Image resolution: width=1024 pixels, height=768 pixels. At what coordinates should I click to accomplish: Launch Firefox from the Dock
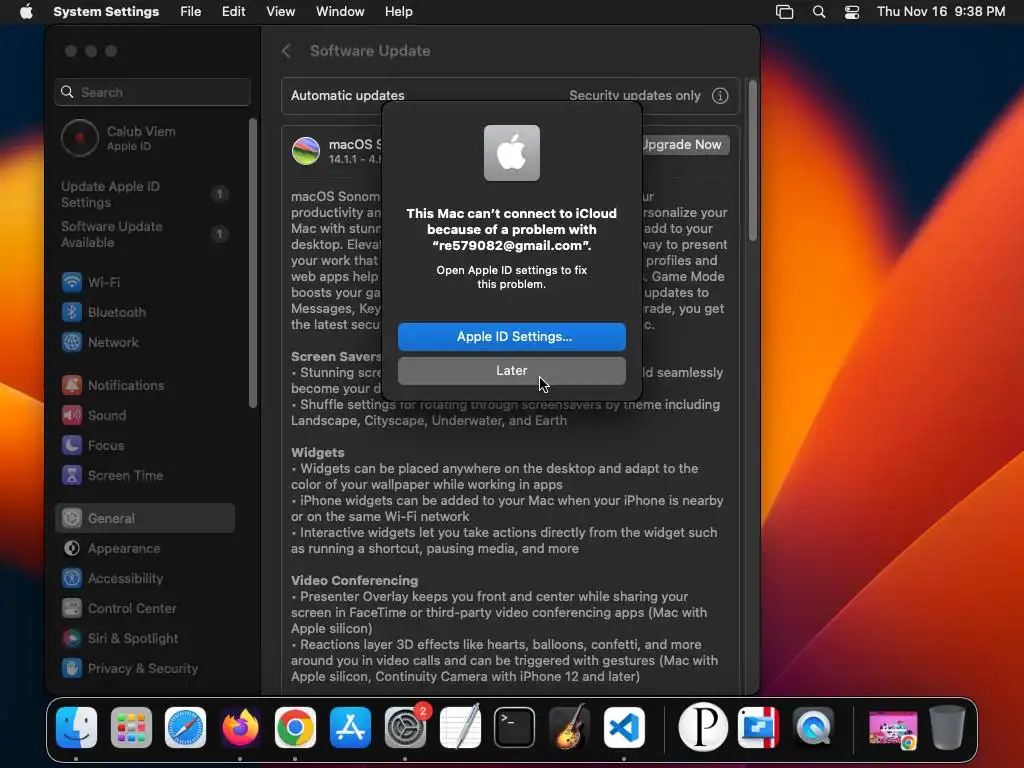pos(240,727)
